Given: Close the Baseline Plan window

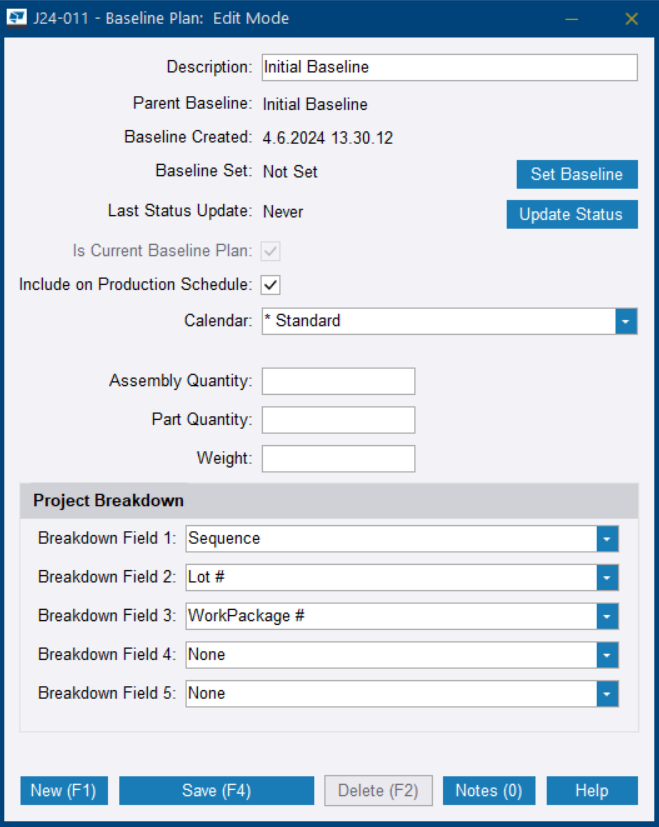Looking at the screenshot, I should (x=631, y=19).
